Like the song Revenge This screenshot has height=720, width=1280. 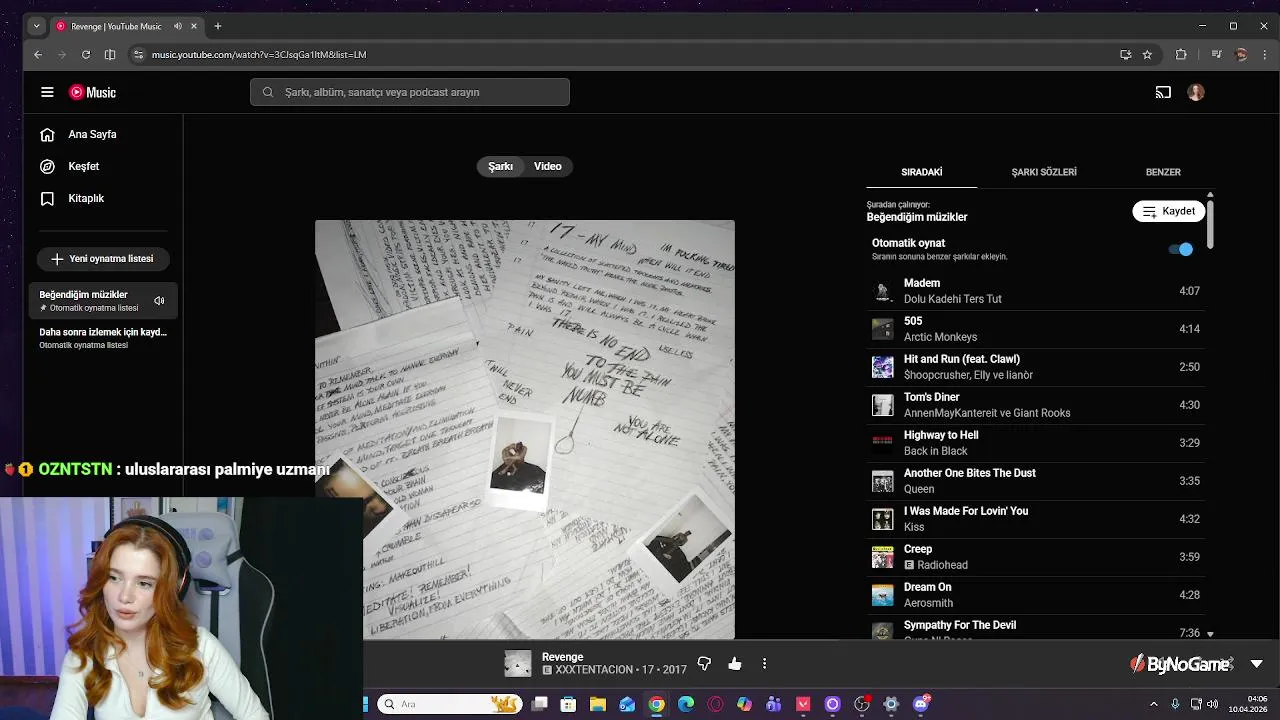(735, 663)
